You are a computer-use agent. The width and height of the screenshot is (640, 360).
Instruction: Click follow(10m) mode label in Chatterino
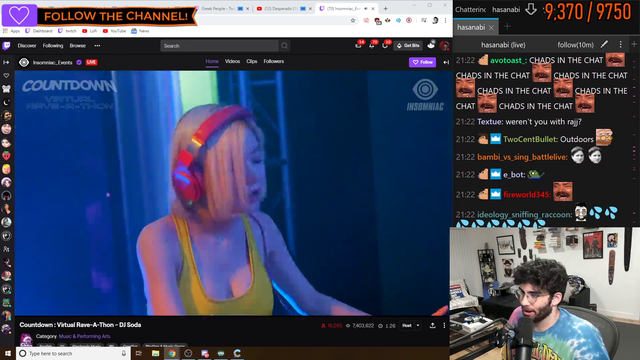pyautogui.click(x=575, y=45)
